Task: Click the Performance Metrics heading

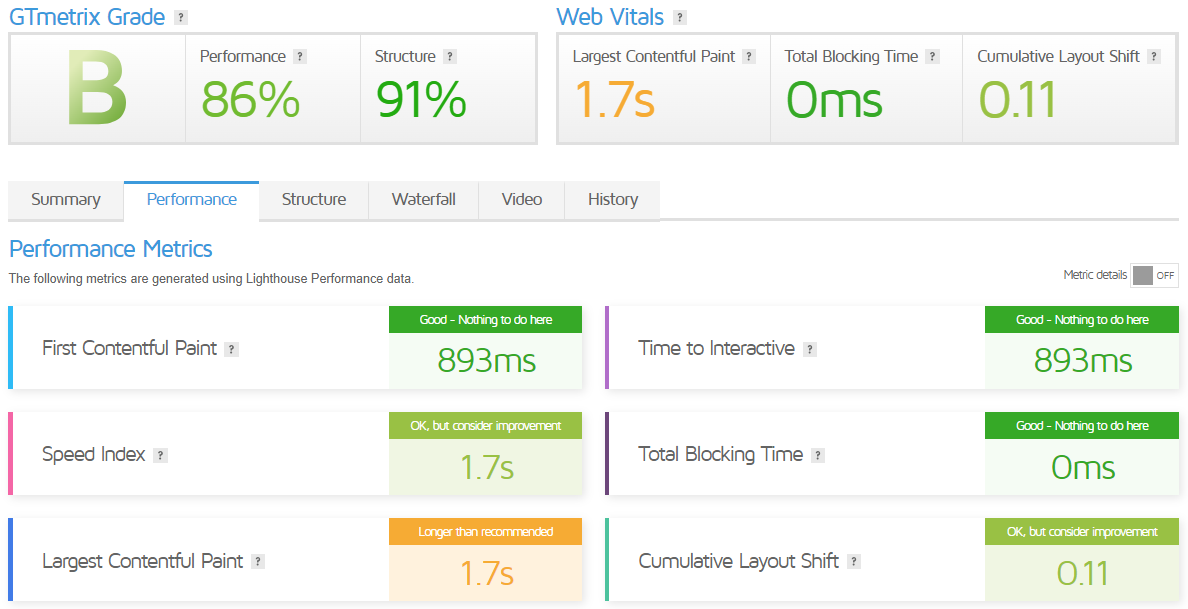Action: 111,248
